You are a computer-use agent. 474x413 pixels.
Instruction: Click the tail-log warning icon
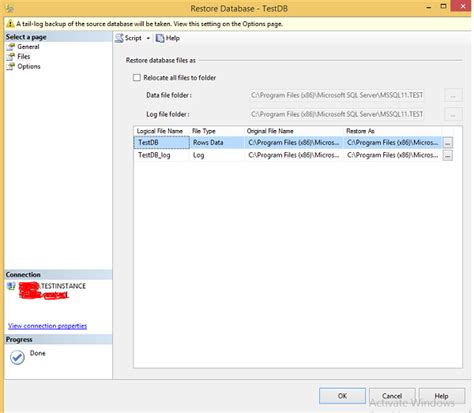(x=10, y=24)
